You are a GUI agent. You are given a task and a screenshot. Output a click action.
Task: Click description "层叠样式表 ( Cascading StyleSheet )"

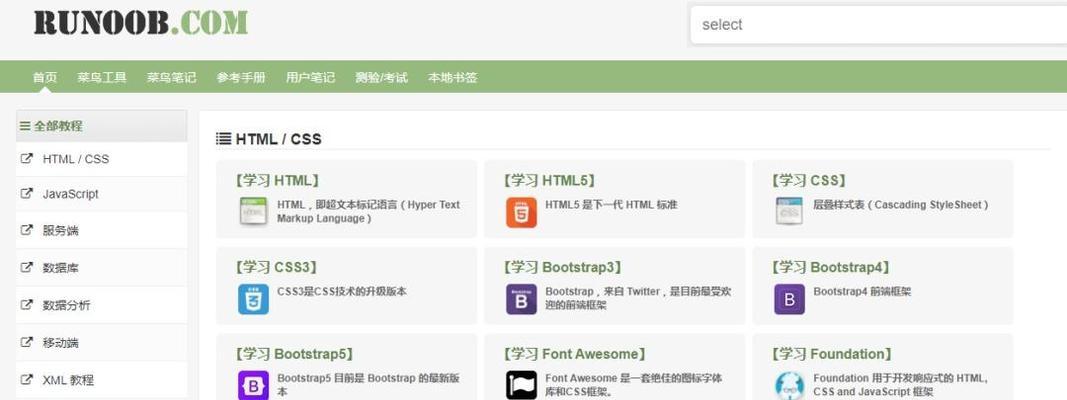pyautogui.click(x=900, y=205)
